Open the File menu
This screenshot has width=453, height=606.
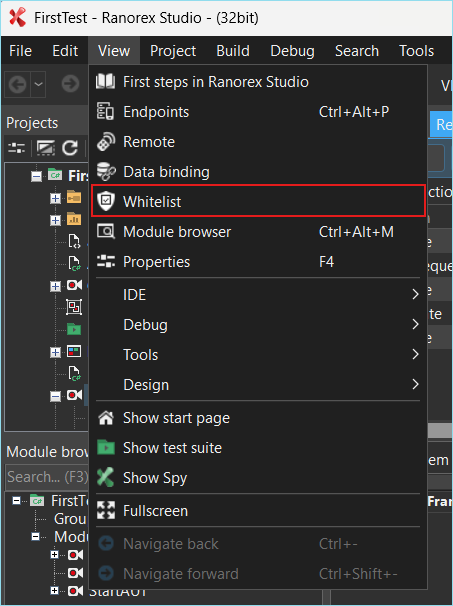tap(20, 51)
